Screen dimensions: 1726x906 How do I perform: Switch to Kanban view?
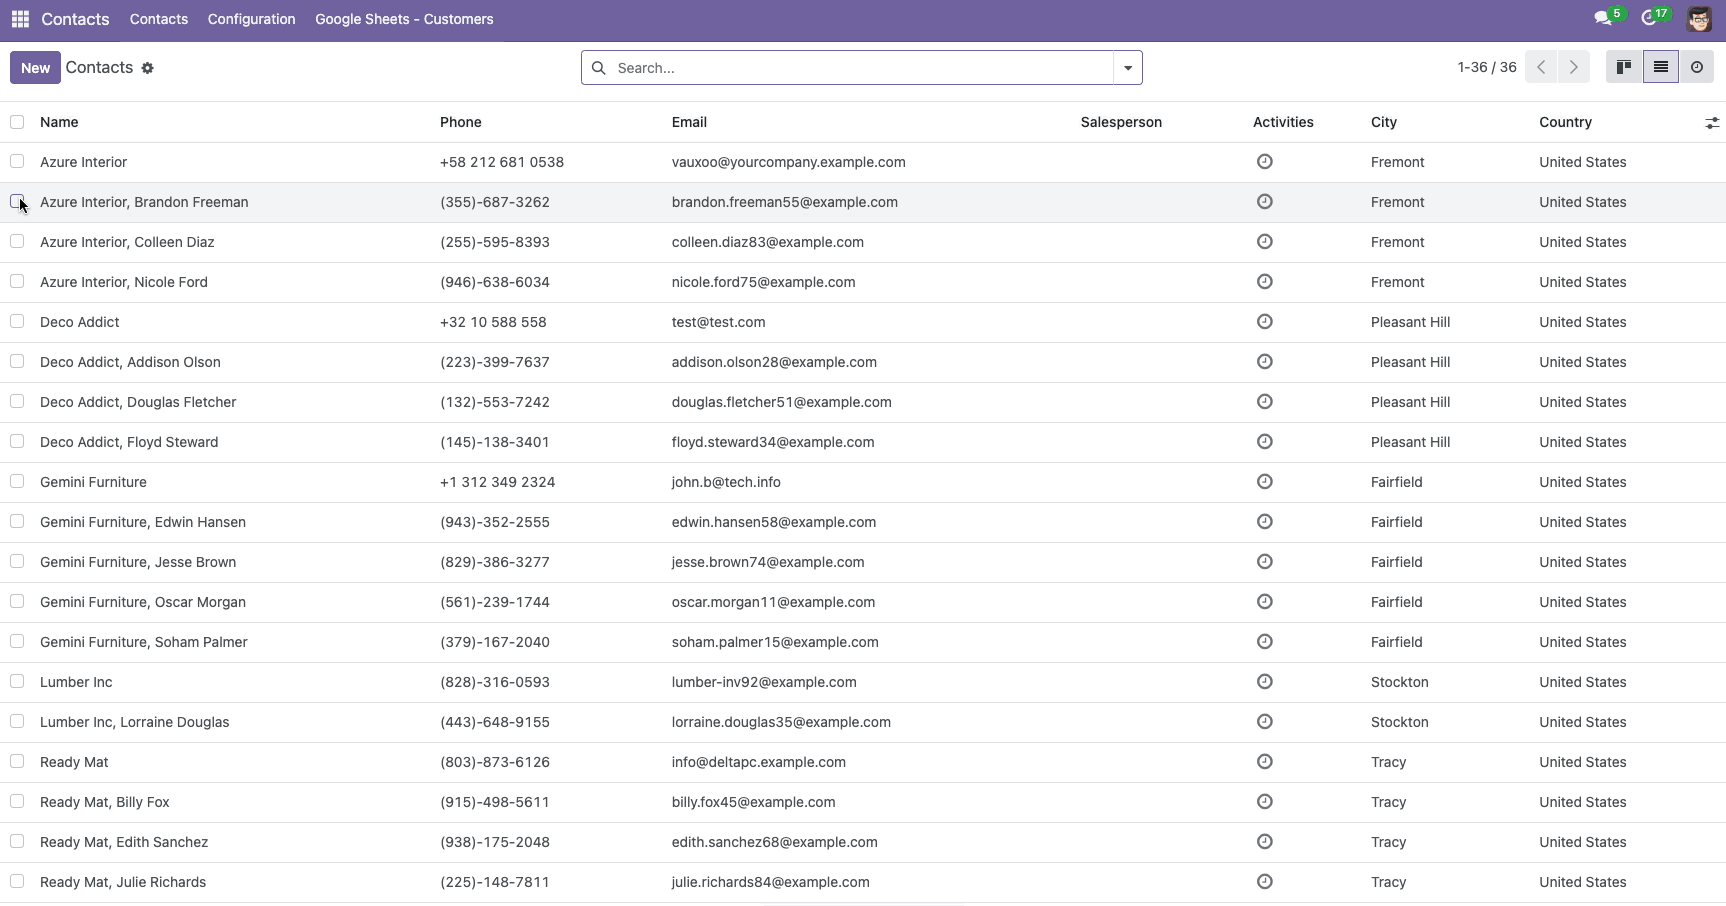(1624, 67)
